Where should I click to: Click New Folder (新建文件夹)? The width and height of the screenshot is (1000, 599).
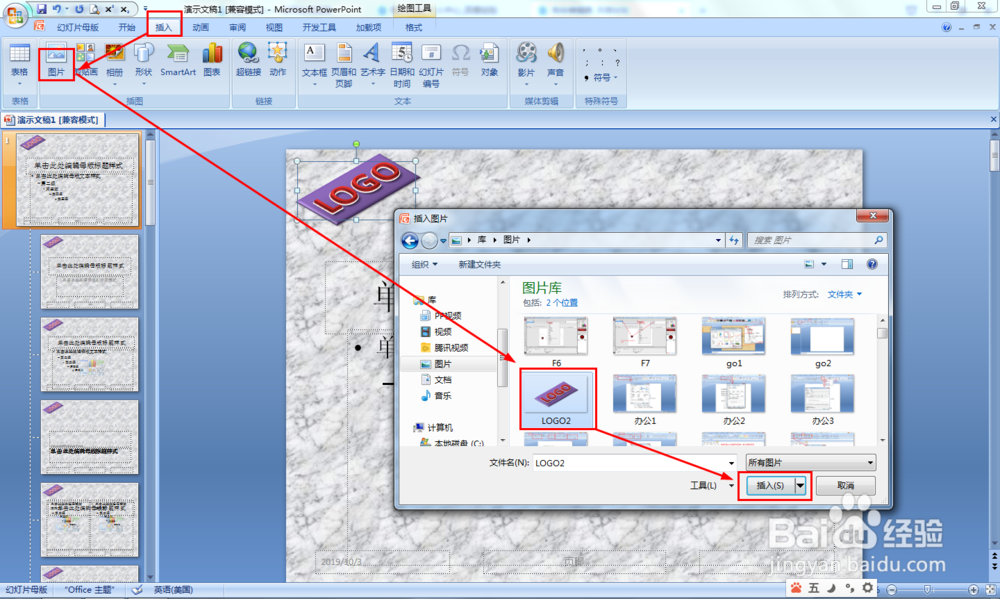pyautogui.click(x=480, y=264)
